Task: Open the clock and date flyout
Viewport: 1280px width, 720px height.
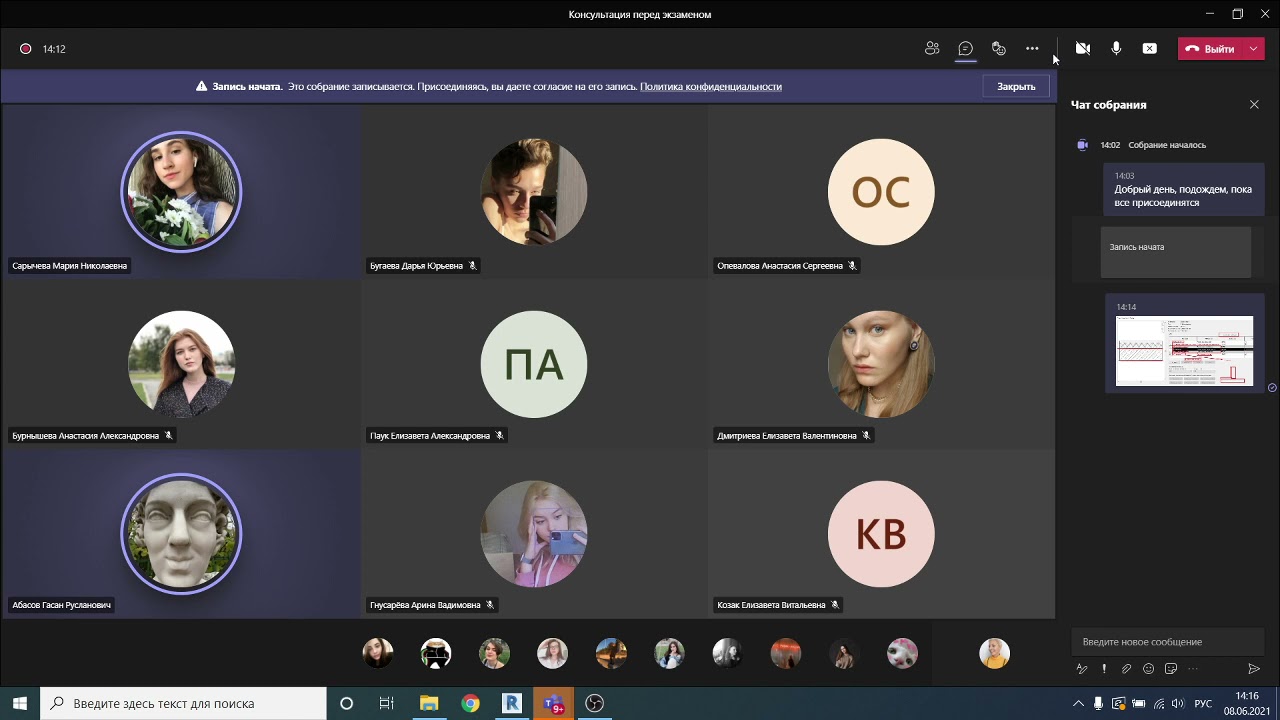Action: [x=1247, y=703]
